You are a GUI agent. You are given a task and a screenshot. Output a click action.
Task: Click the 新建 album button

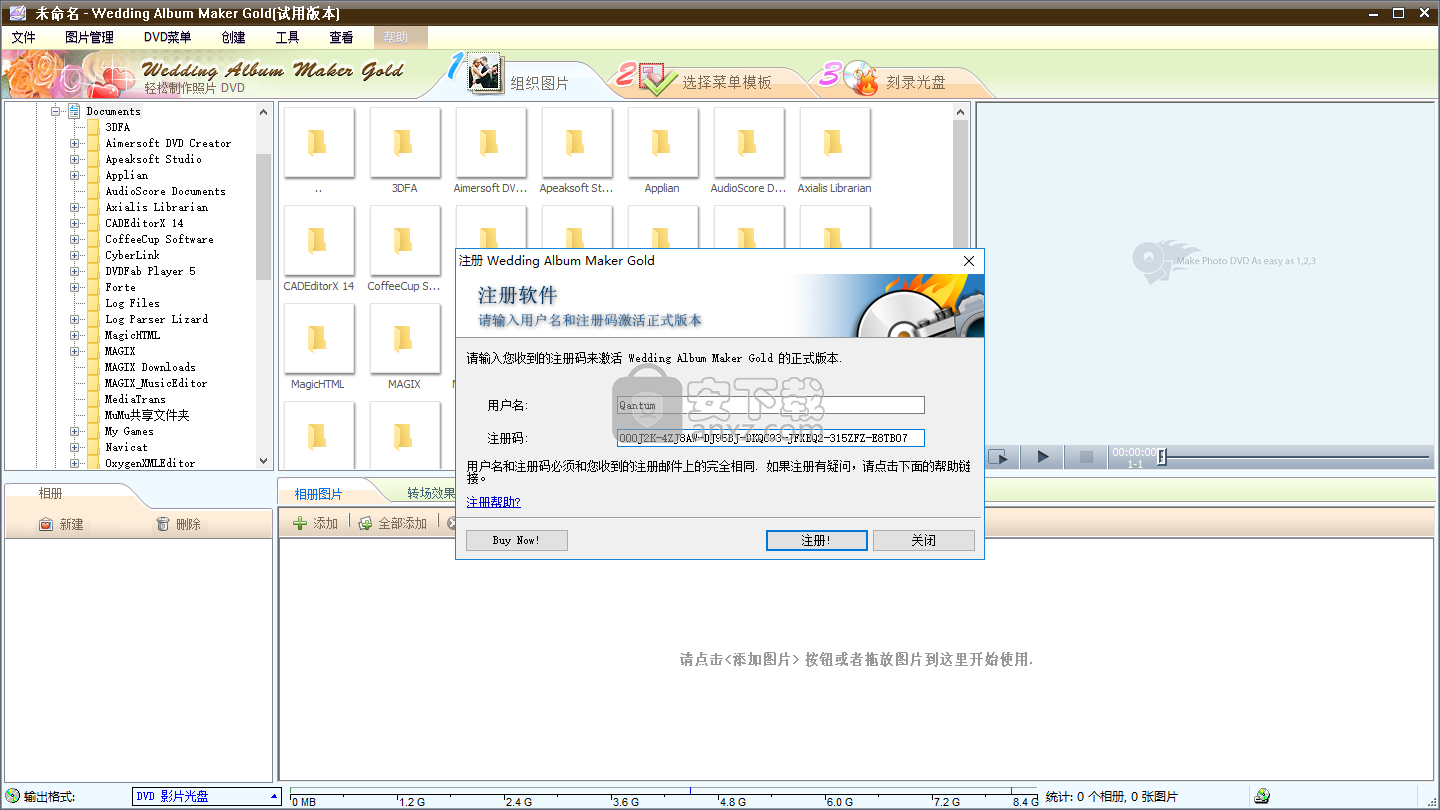click(61, 524)
